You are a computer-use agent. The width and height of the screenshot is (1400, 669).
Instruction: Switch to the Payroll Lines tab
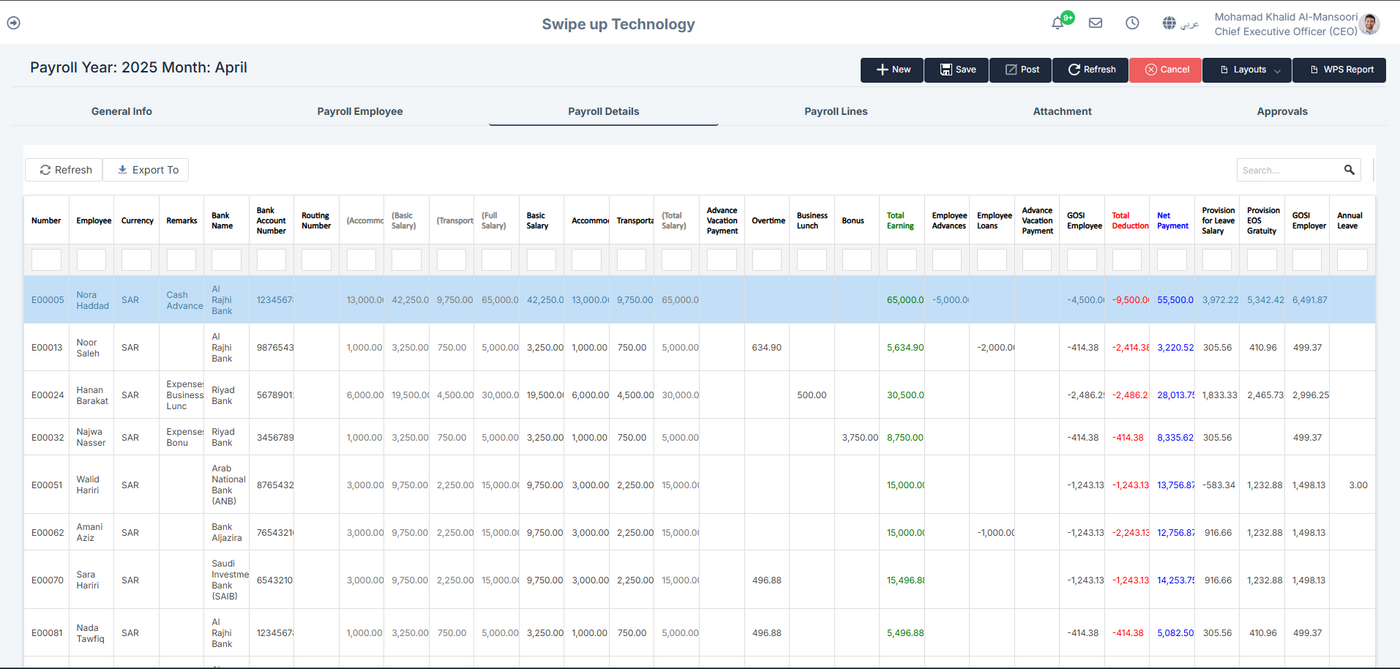[835, 111]
